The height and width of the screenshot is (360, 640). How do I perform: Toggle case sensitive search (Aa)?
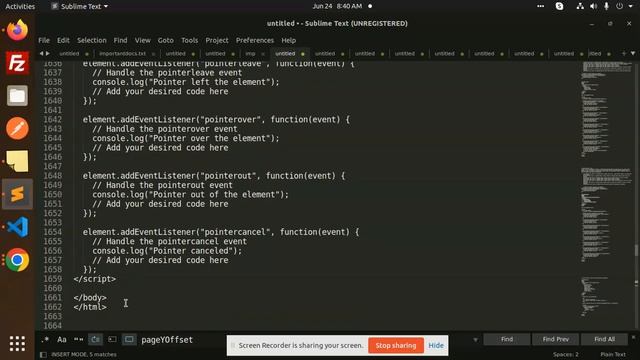coord(62,340)
